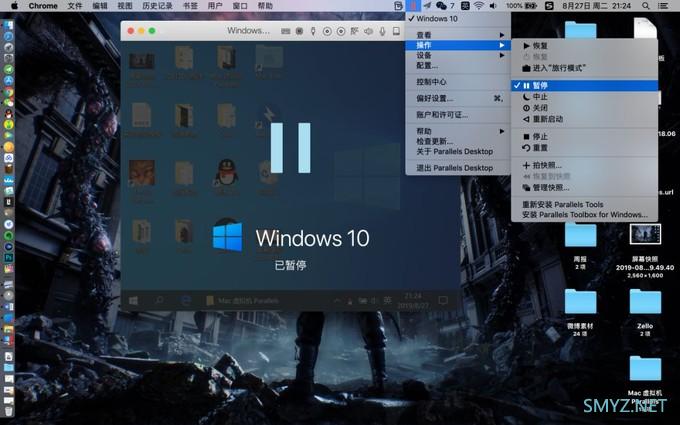Open the Chrome menu in menu bar
The height and width of the screenshot is (425, 680).
click(43, 6)
